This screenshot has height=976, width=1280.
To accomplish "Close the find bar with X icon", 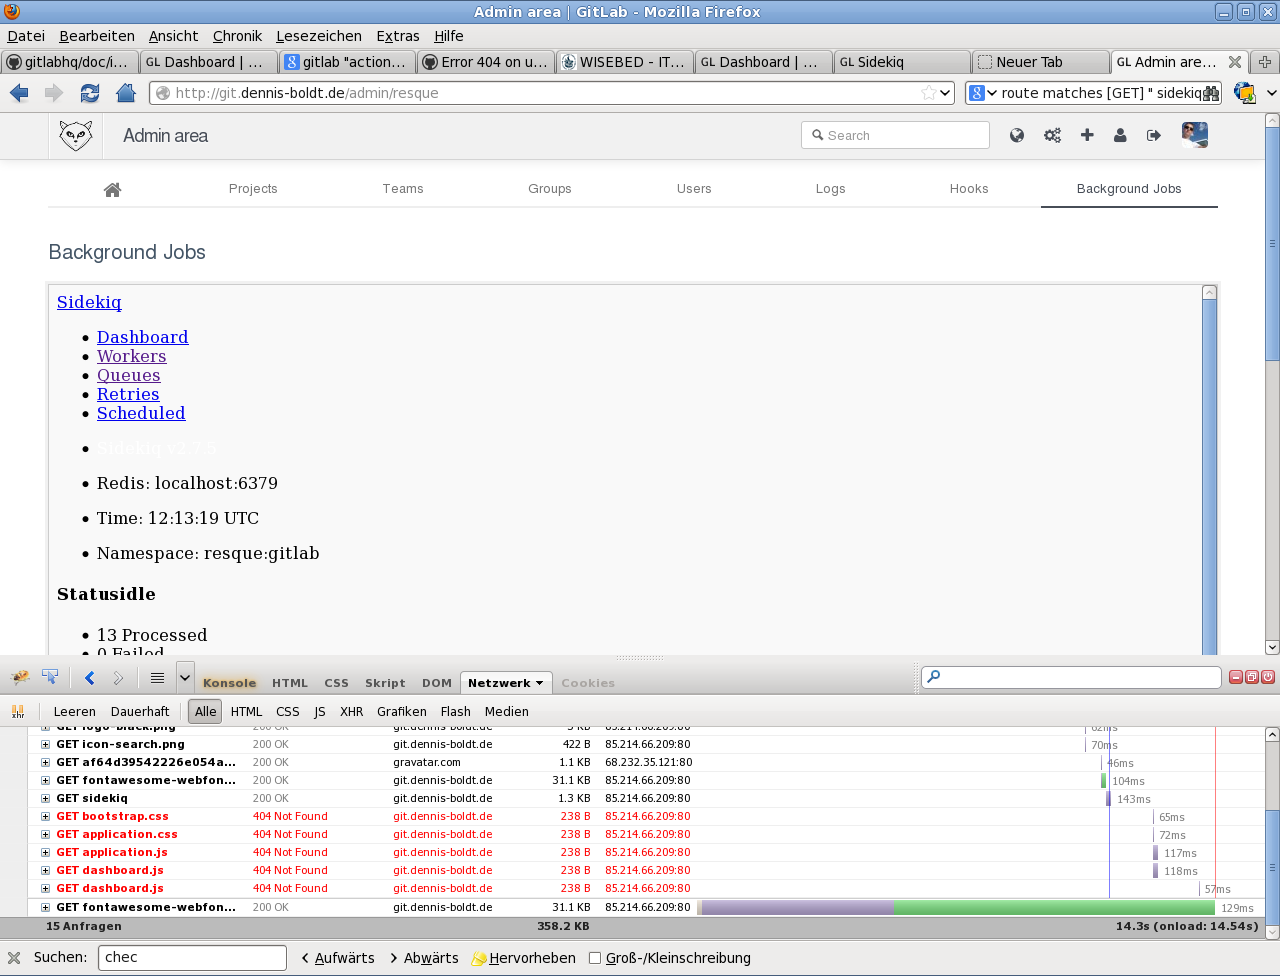I will pyautogui.click(x=14, y=958).
